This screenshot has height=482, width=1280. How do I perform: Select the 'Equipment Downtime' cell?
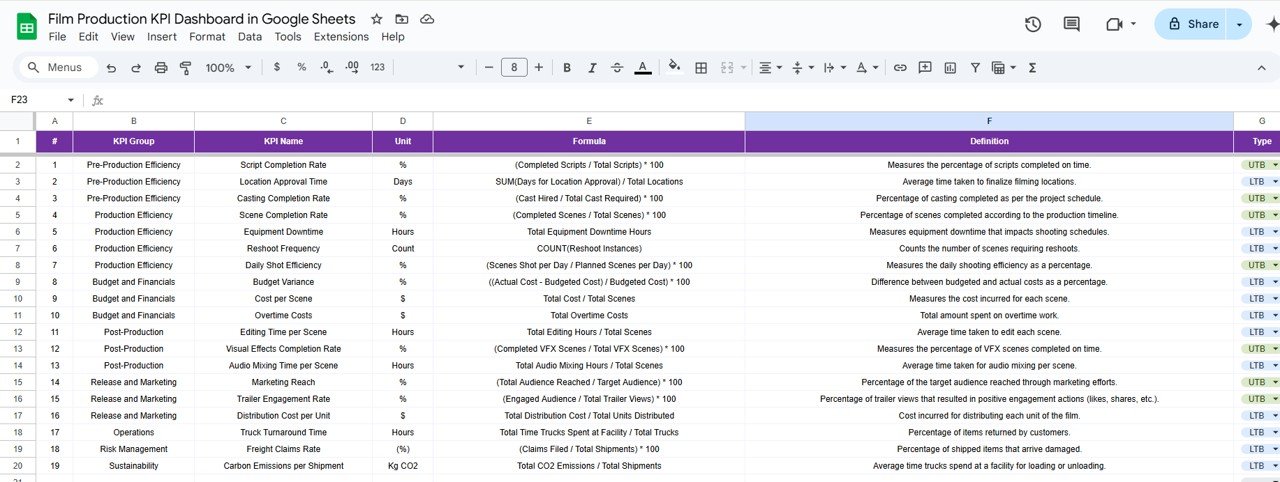[283, 232]
